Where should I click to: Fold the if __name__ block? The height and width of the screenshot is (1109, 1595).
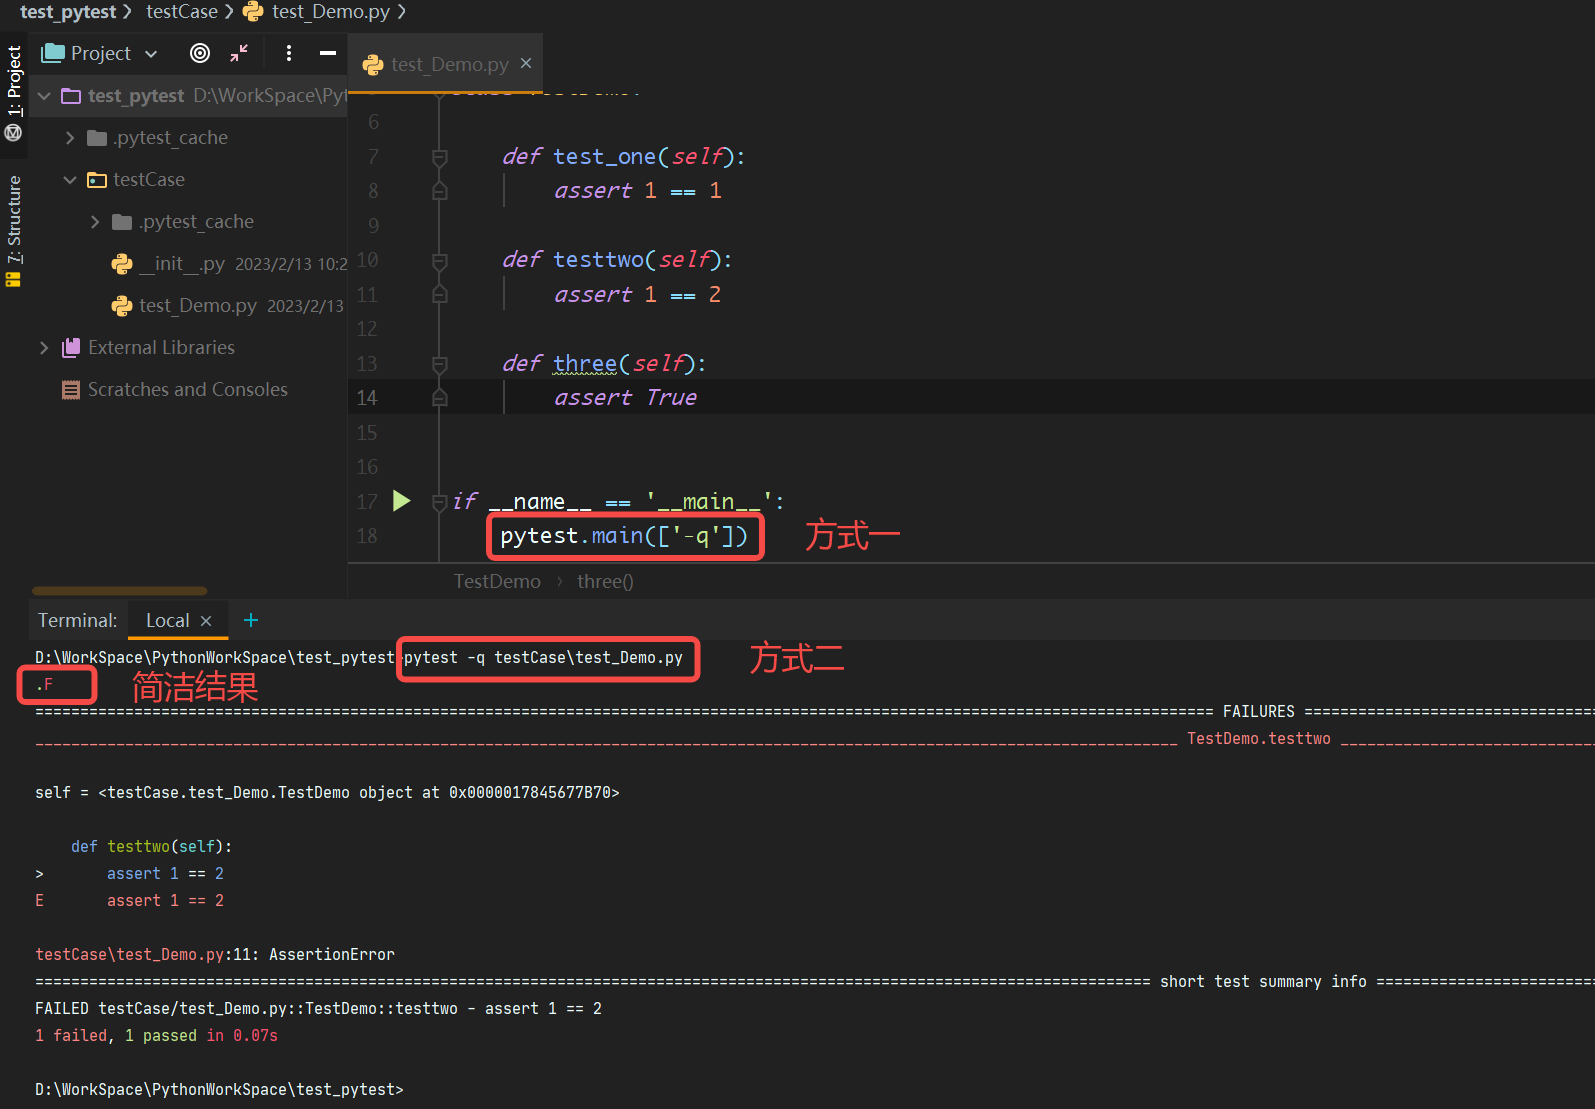point(439,503)
